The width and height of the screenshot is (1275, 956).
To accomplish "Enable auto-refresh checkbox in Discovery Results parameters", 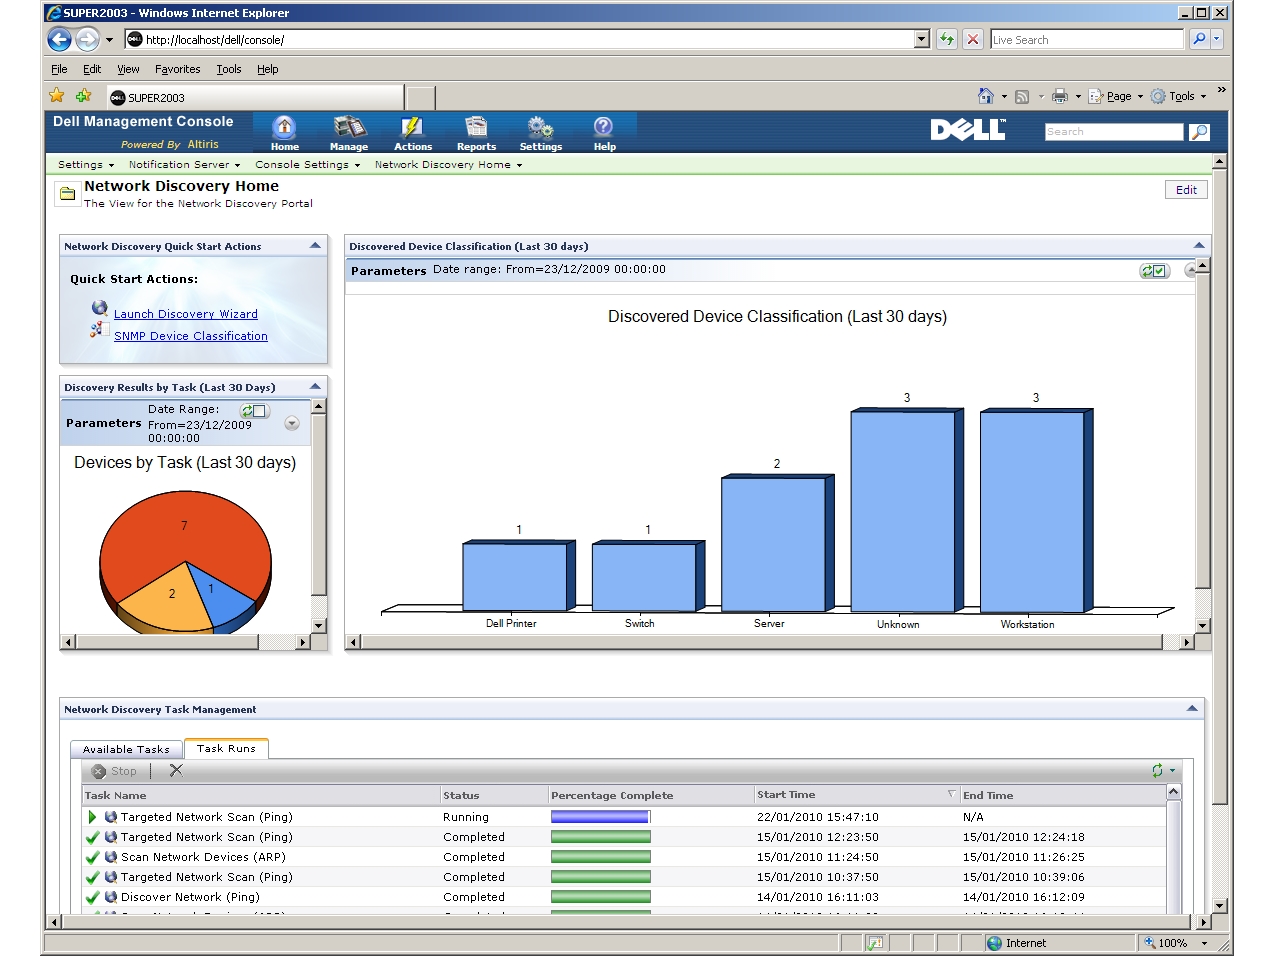I will point(259,411).
